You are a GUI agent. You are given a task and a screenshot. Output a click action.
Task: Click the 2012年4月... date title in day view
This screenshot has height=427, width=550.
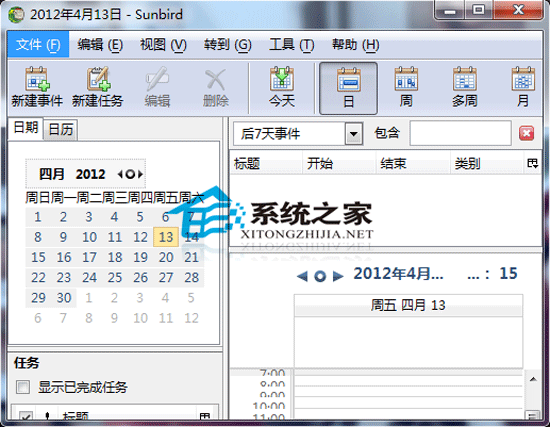point(398,274)
